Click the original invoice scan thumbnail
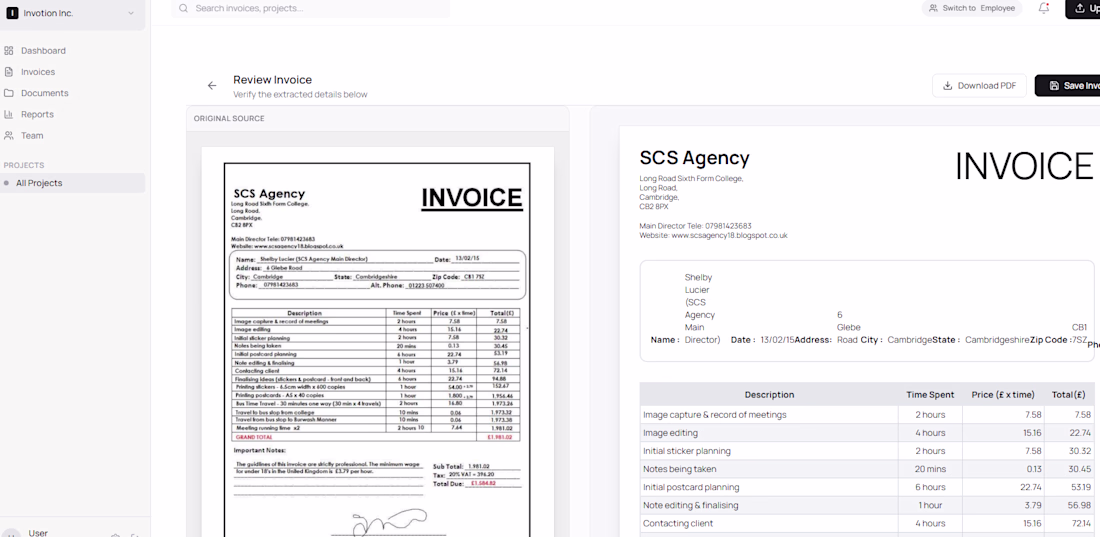 tap(377, 344)
